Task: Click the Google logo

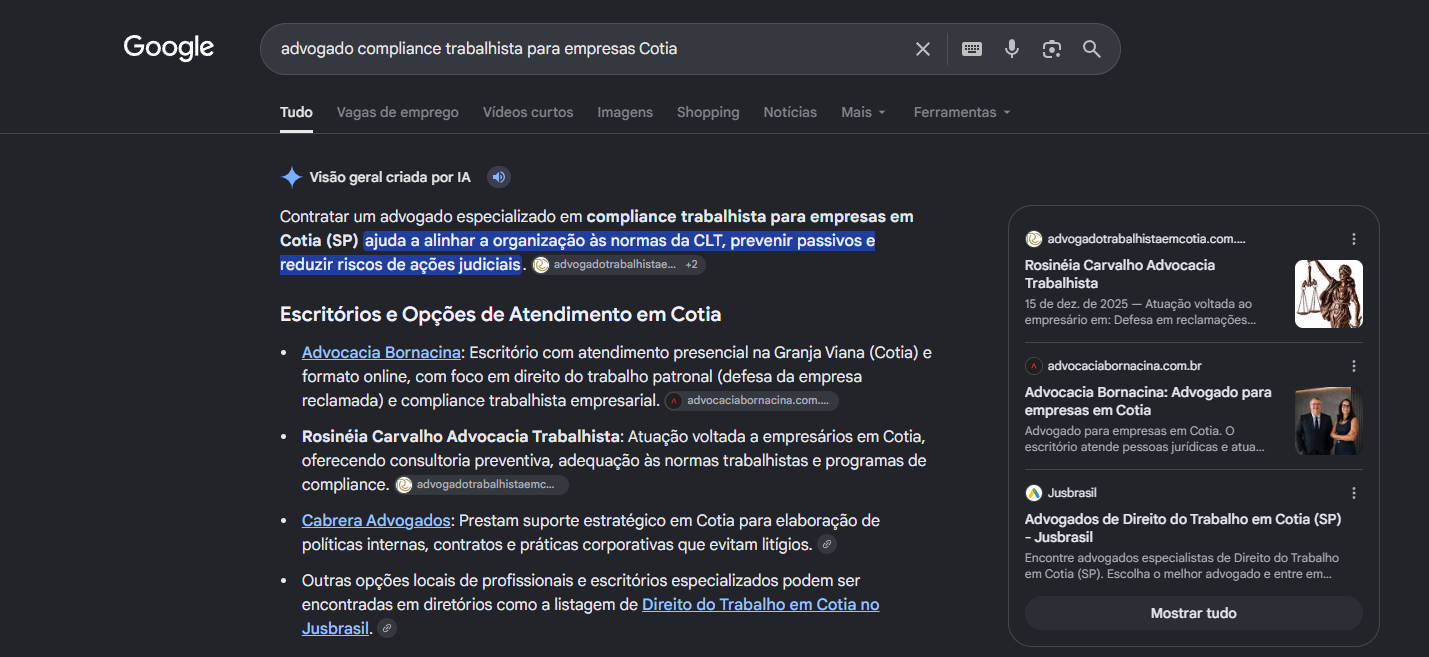Action: point(169,47)
